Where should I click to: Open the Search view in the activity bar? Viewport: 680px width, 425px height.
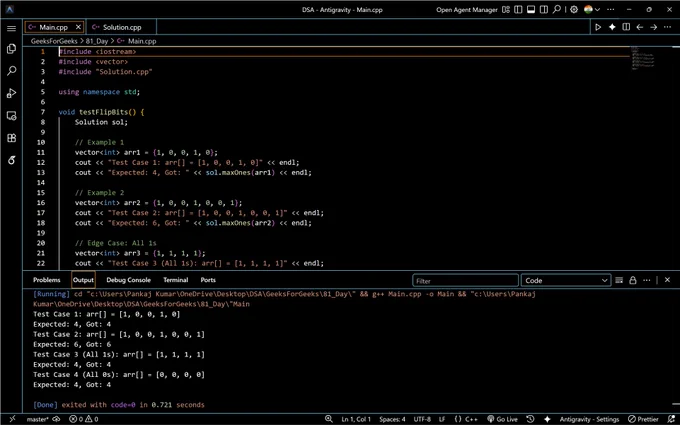(x=12, y=71)
